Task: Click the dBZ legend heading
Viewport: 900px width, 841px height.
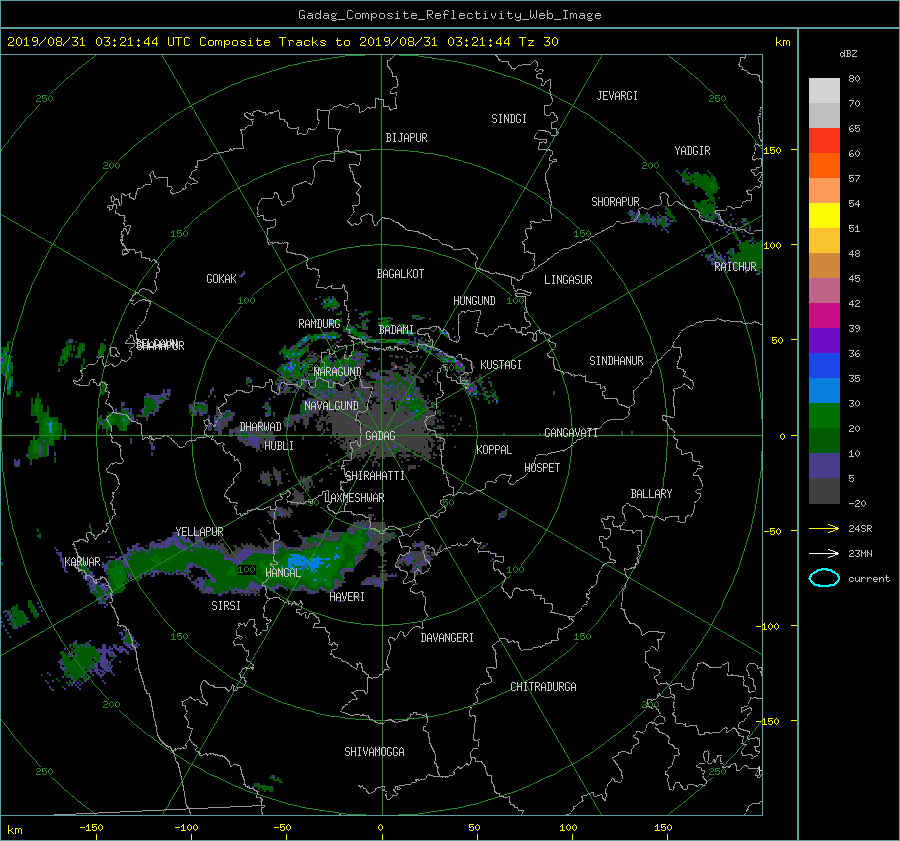Action: (x=848, y=54)
